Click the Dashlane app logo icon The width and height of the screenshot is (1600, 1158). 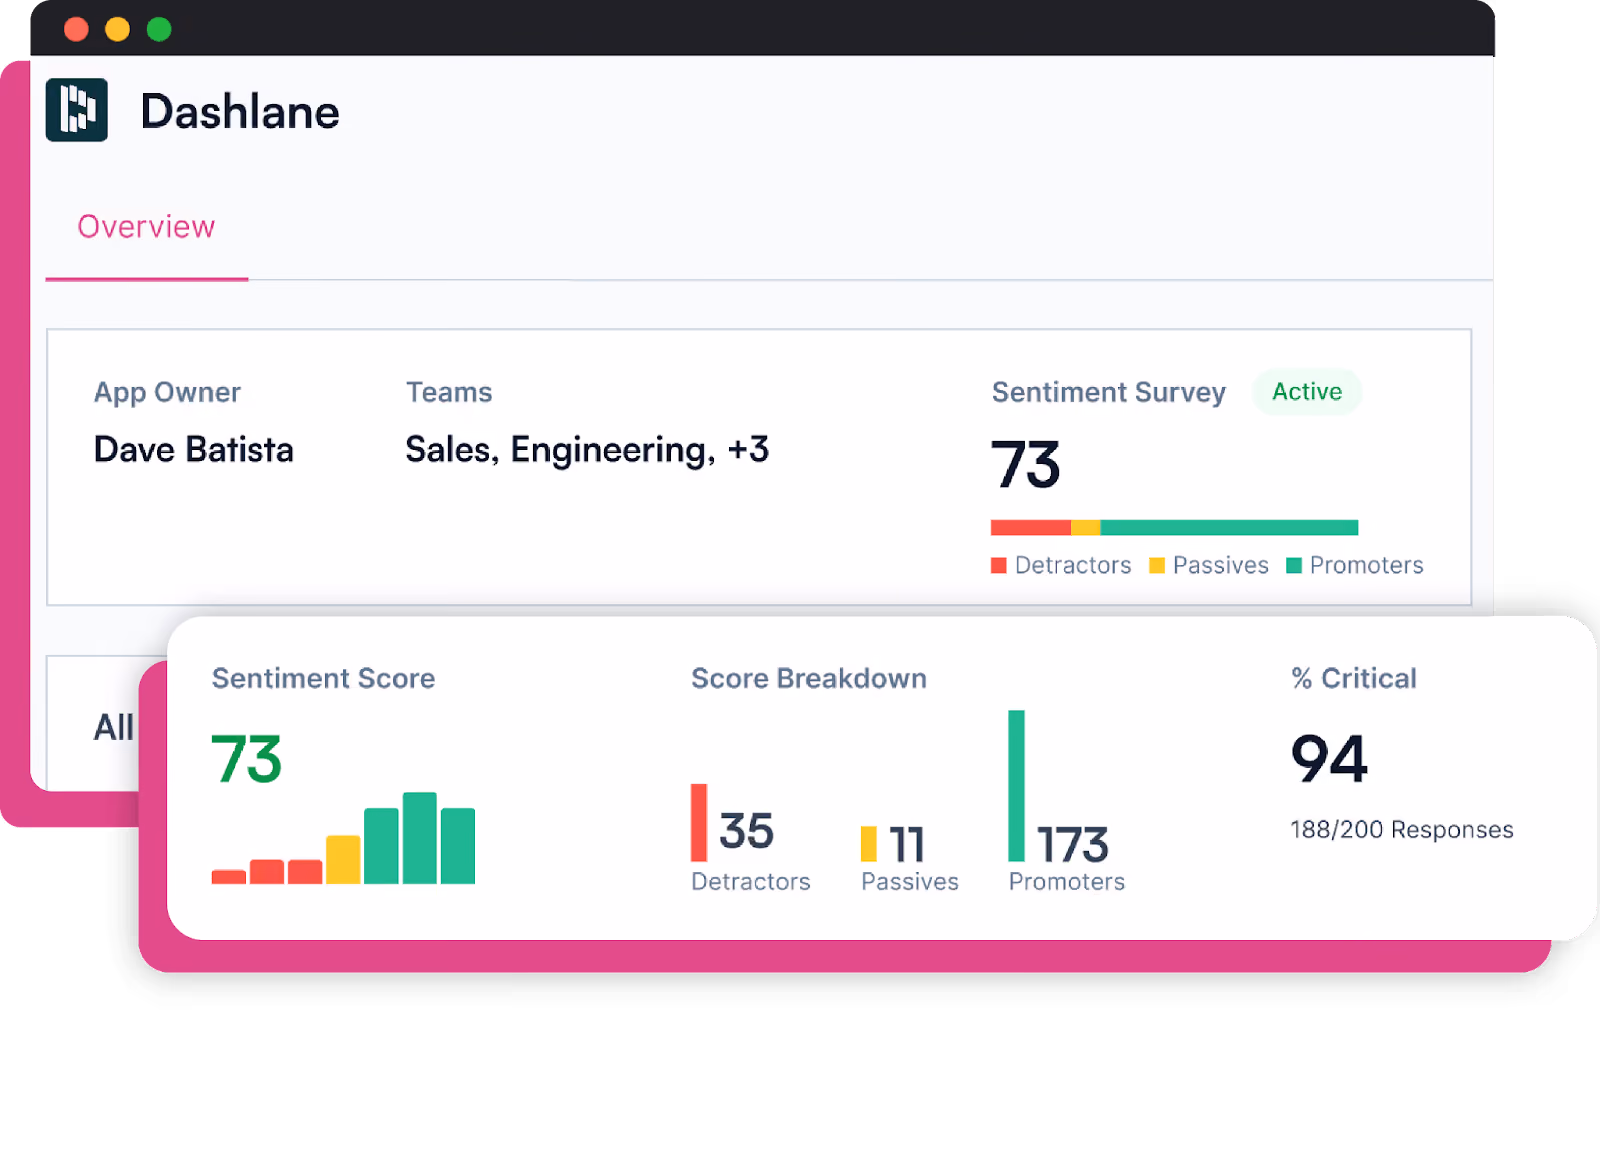pos(76,110)
